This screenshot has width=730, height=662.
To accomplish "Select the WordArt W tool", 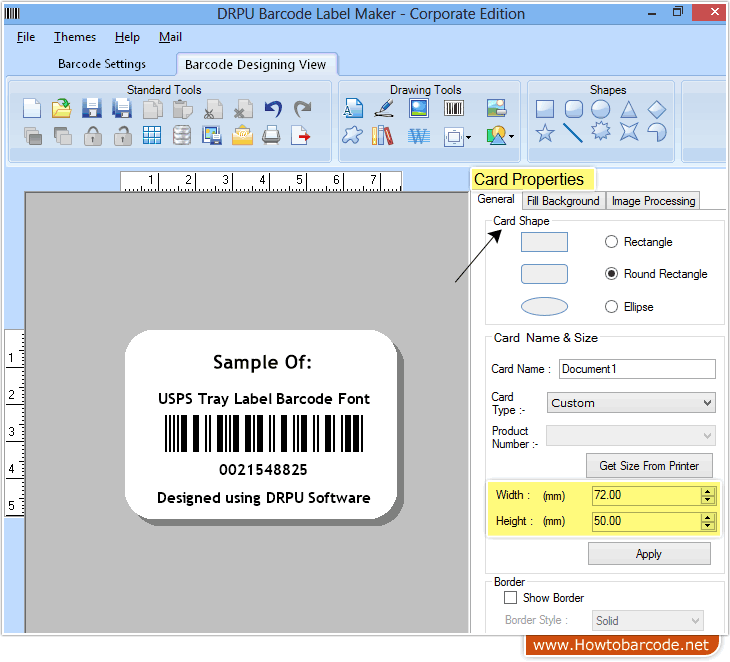I will coord(419,136).
